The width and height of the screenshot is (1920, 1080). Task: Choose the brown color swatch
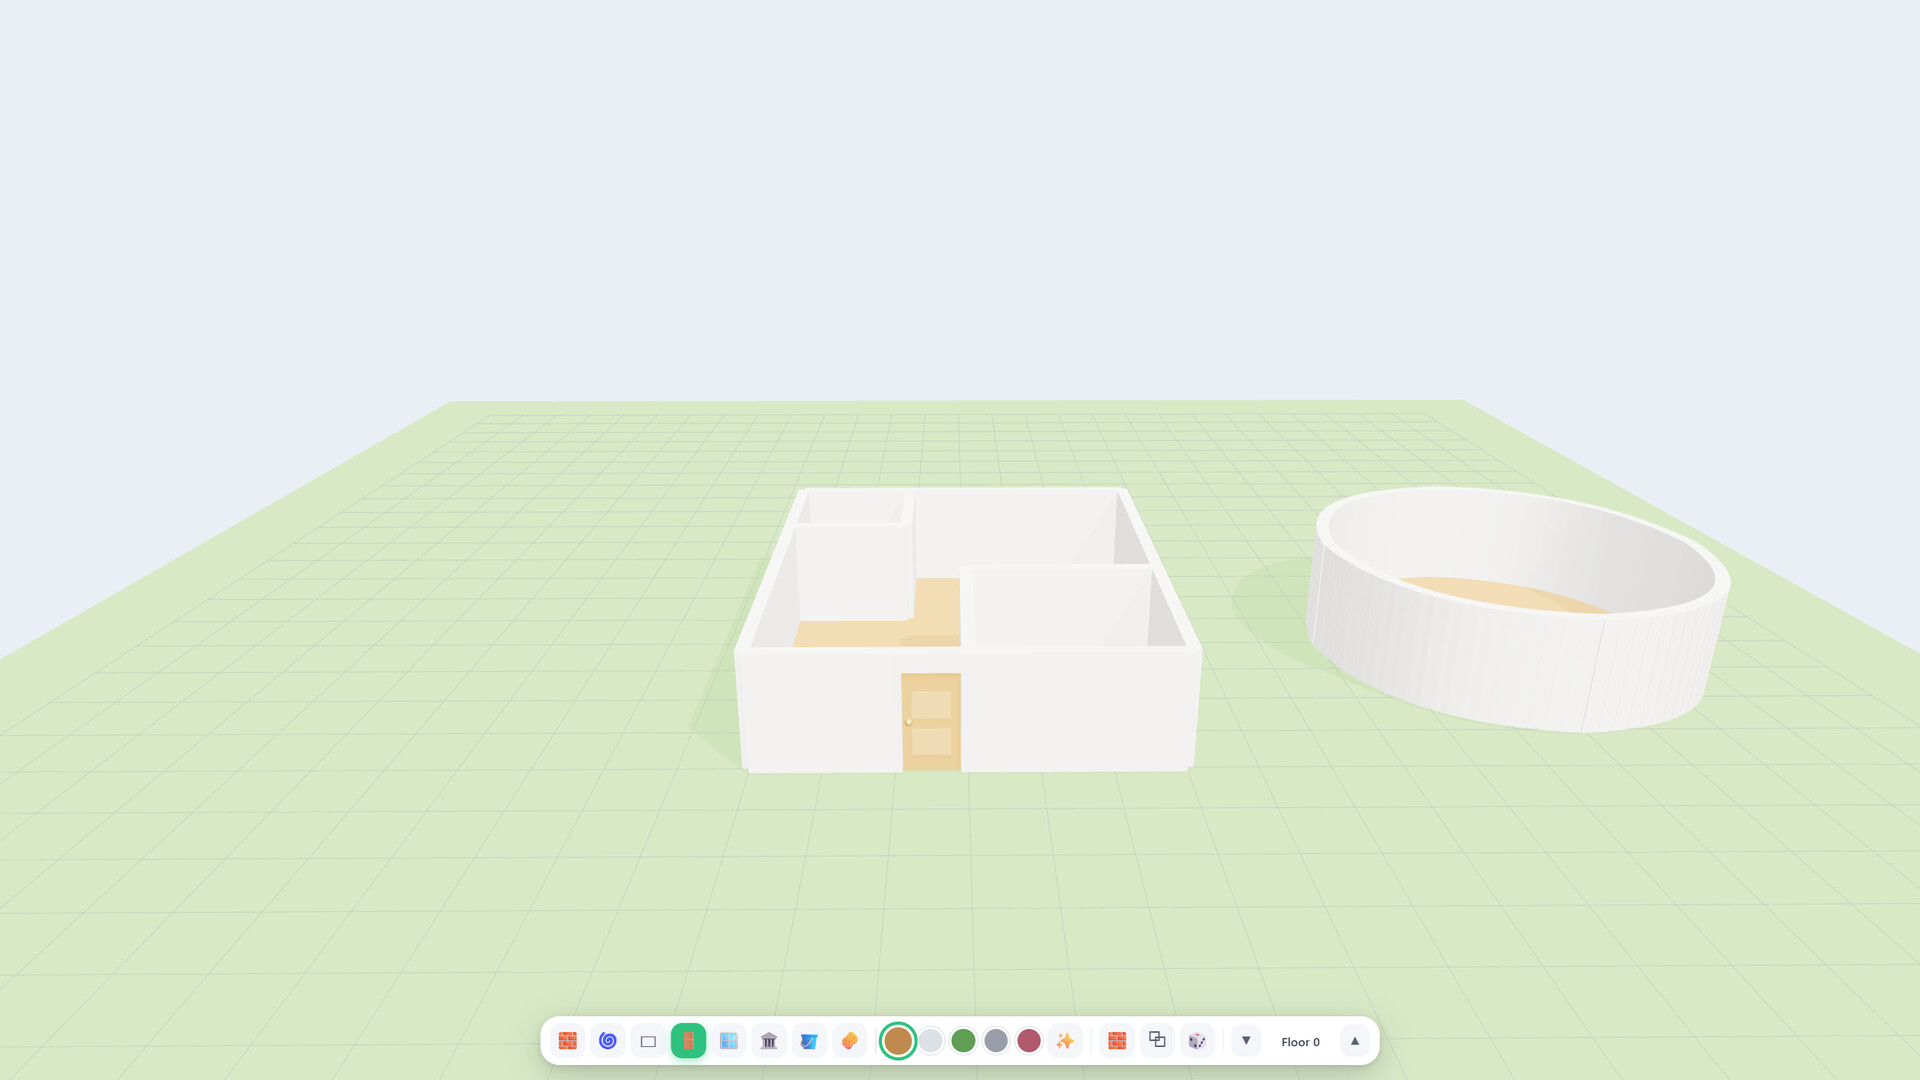coord(898,1041)
